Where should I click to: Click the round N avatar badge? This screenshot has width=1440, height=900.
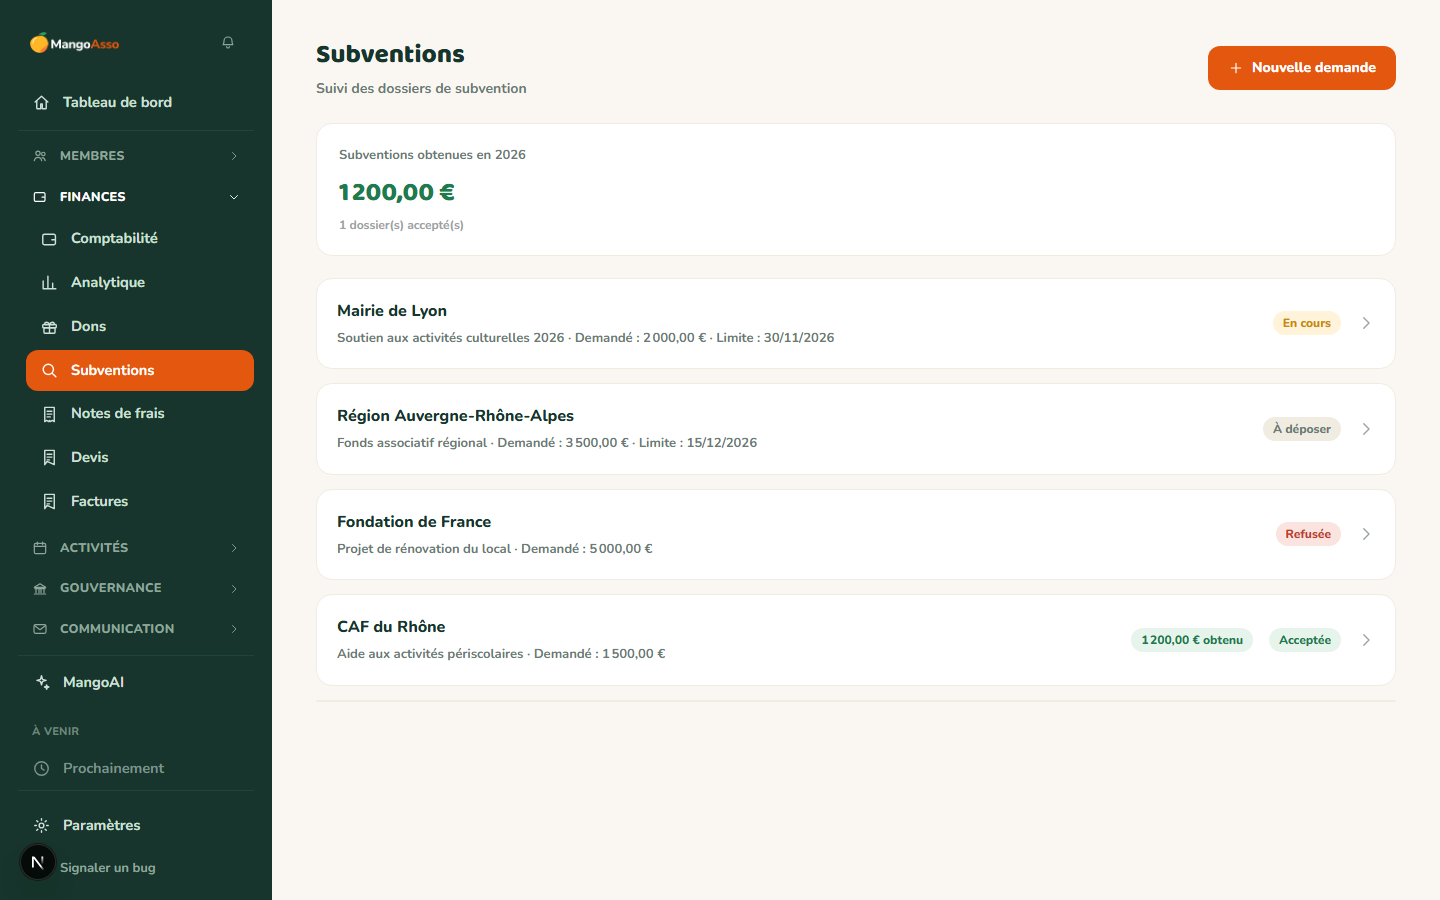click(x=38, y=862)
